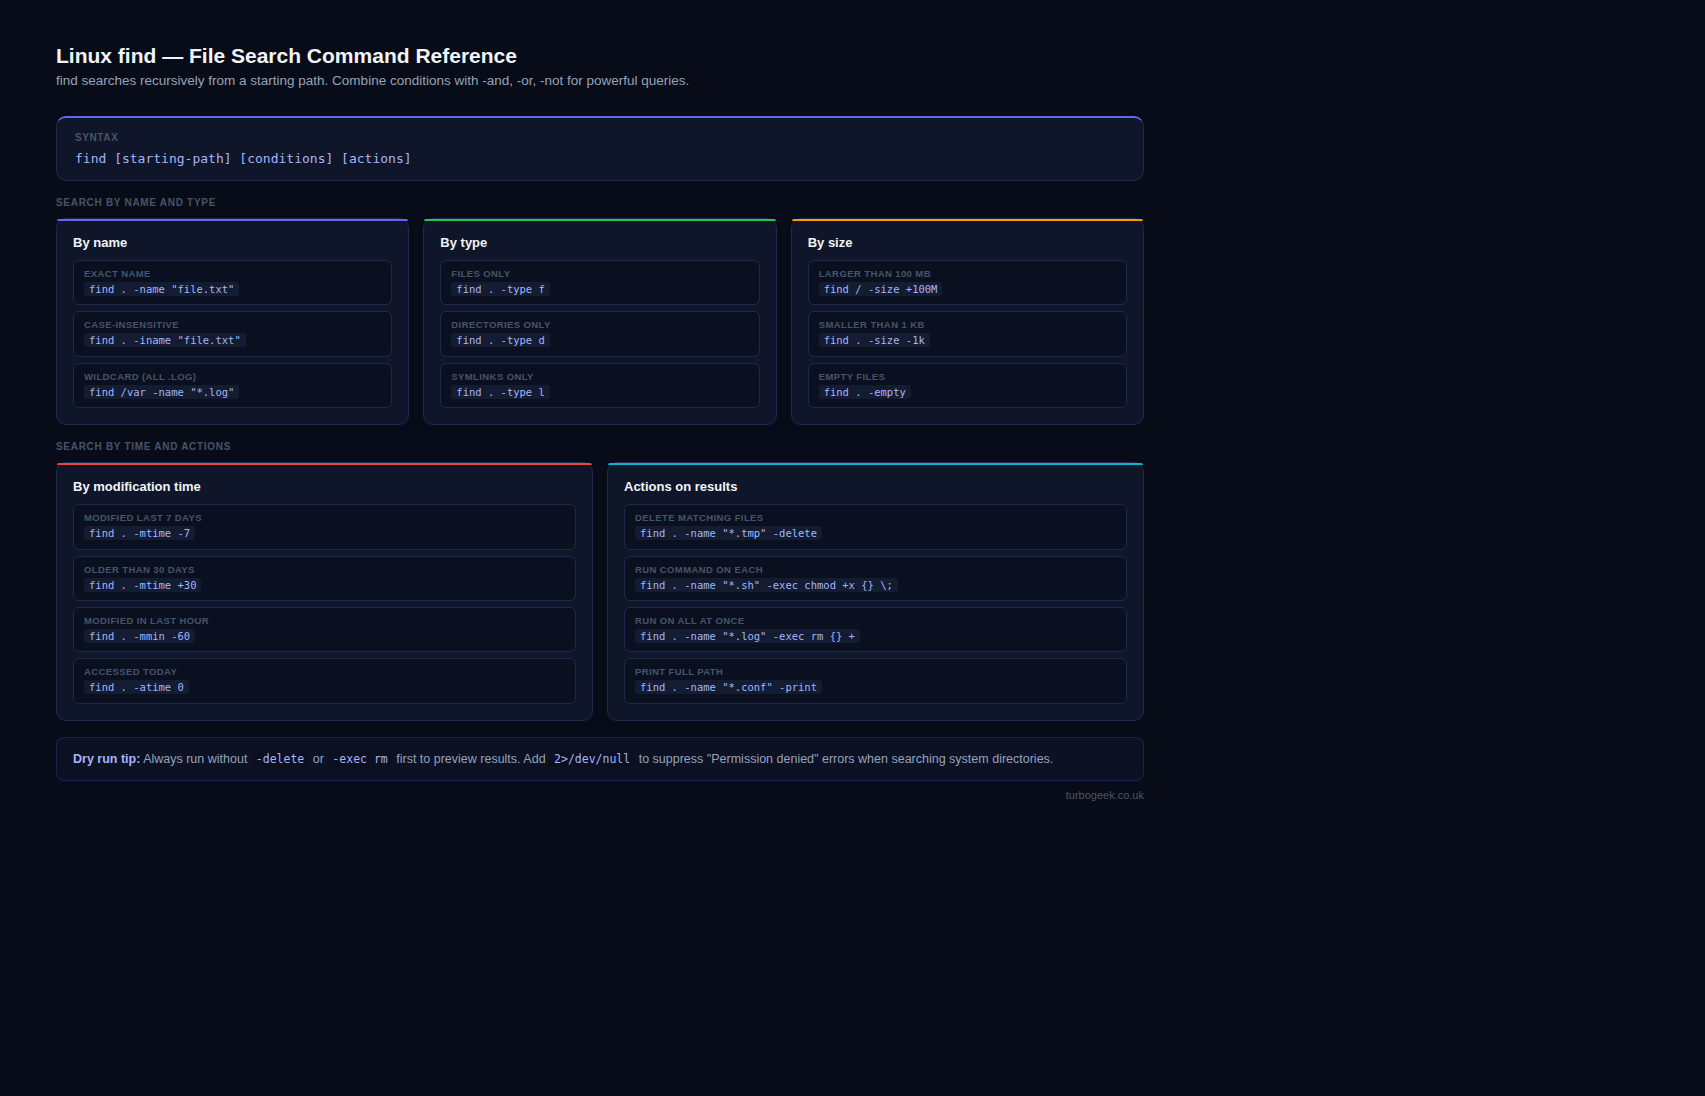Select the smaller than 1 KB command
The width and height of the screenshot is (1705, 1096).
pos(874,341)
